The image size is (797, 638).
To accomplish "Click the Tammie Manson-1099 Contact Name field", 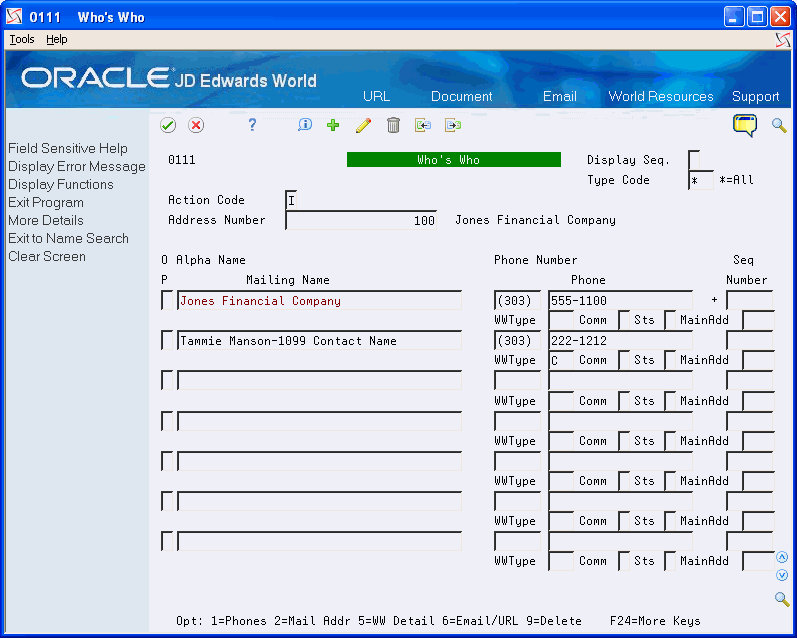I will coord(320,341).
